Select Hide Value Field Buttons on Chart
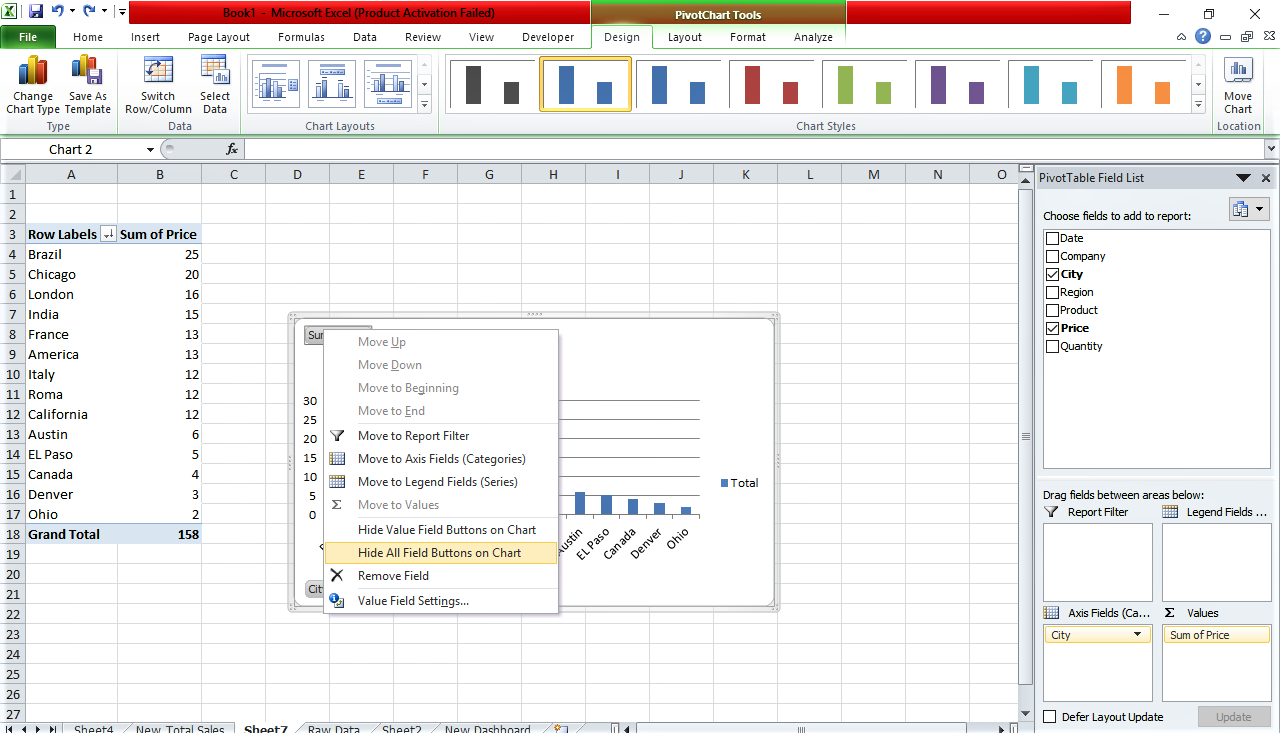Screen dimensions: 1280x733 441,530
